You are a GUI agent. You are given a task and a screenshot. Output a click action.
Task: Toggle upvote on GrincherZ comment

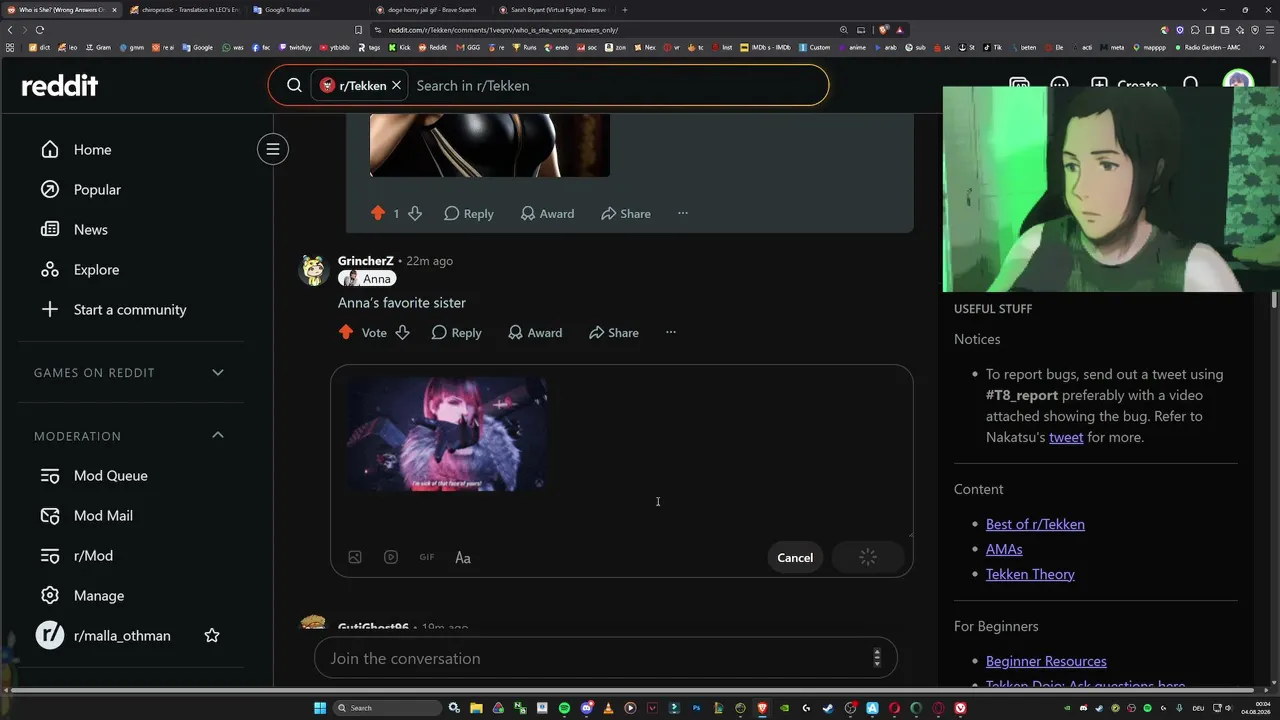pos(346,333)
